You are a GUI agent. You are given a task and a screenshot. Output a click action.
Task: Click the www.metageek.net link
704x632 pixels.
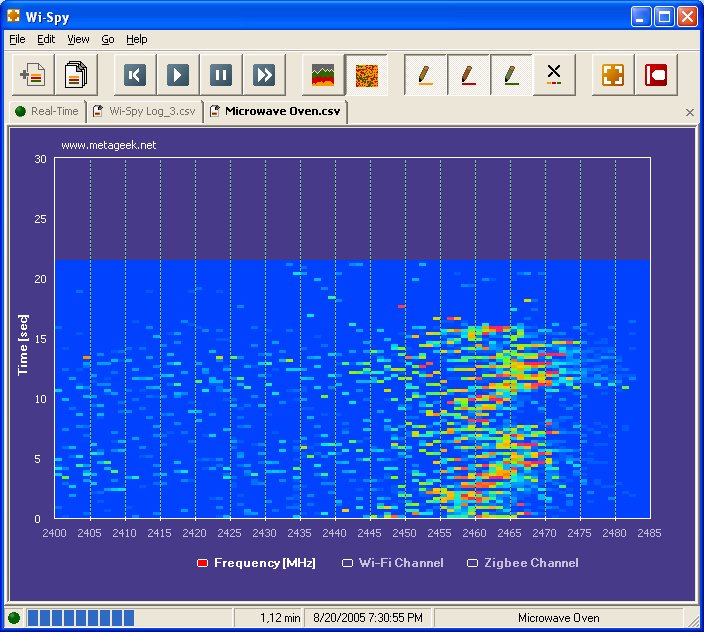(109, 145)
